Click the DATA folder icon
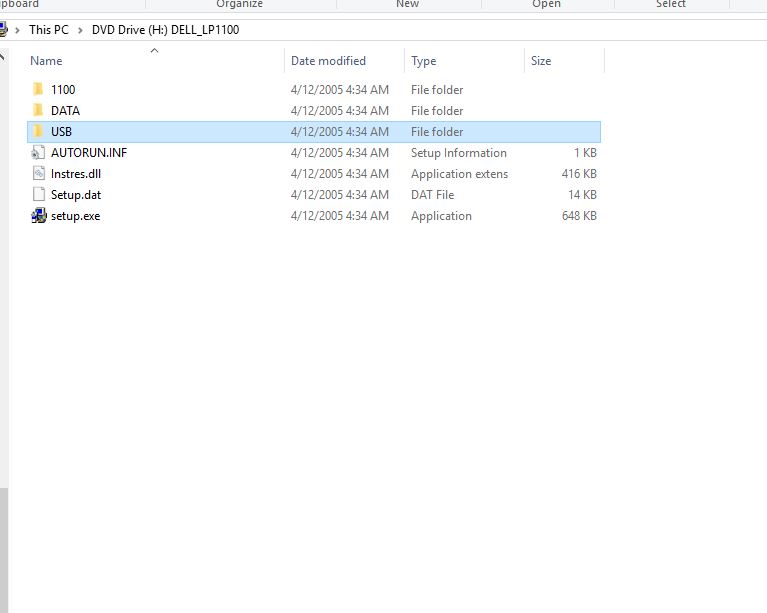The height and width of the screenshot is (613, 767). click(38, 111)
